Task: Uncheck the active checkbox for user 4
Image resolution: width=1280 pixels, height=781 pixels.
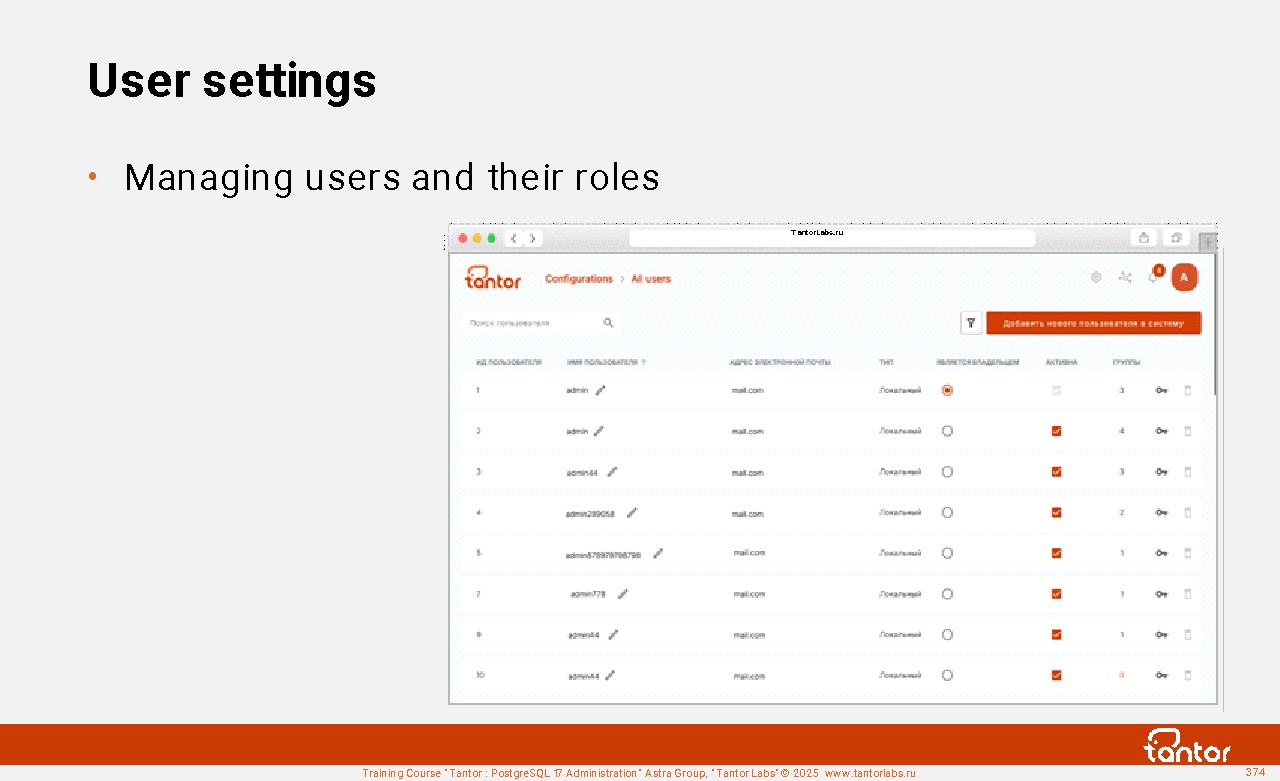Action: tap(1056, 513)
